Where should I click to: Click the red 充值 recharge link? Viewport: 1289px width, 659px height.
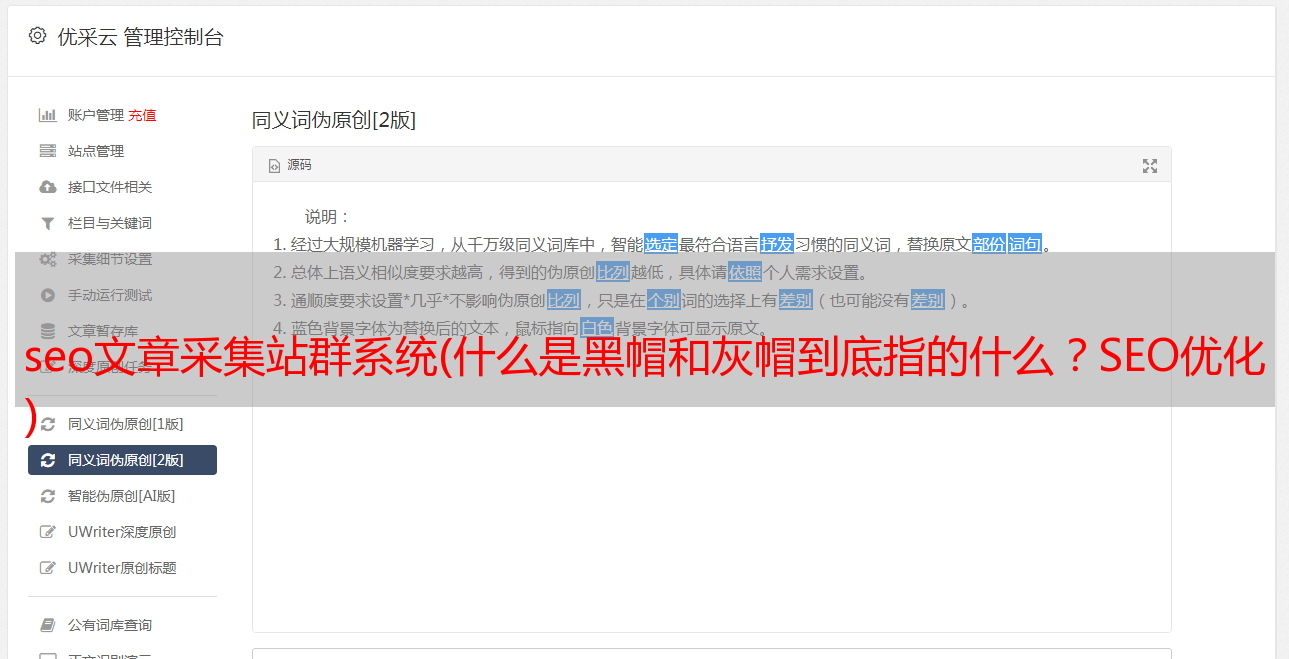(142, 115)
